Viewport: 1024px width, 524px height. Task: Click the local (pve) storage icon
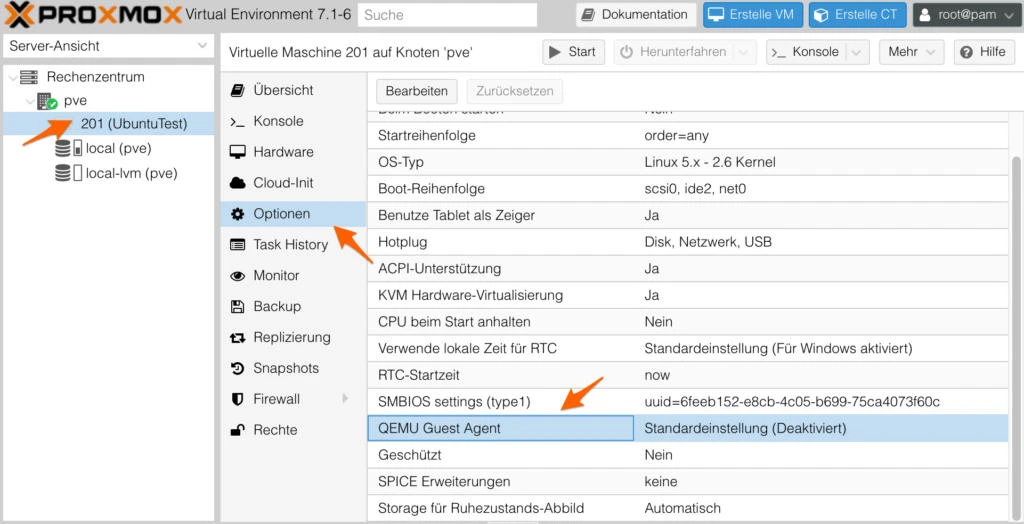[69, 148]
